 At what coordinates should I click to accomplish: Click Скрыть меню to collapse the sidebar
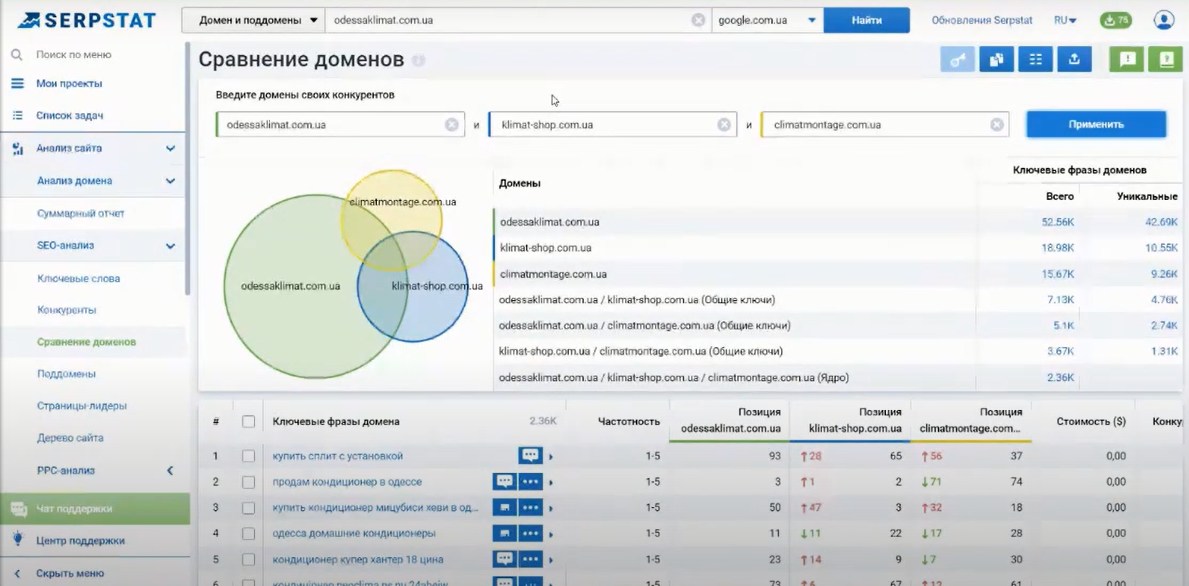click(x=70, y=573)
